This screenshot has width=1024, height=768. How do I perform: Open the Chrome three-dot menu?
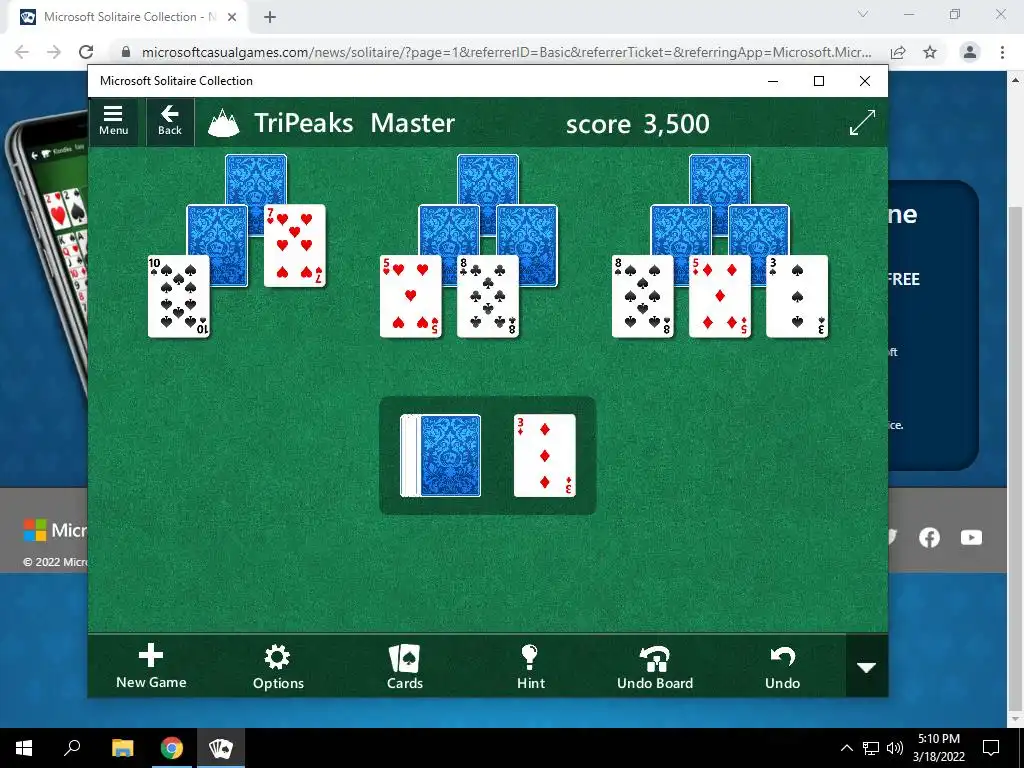point(1002,52)
